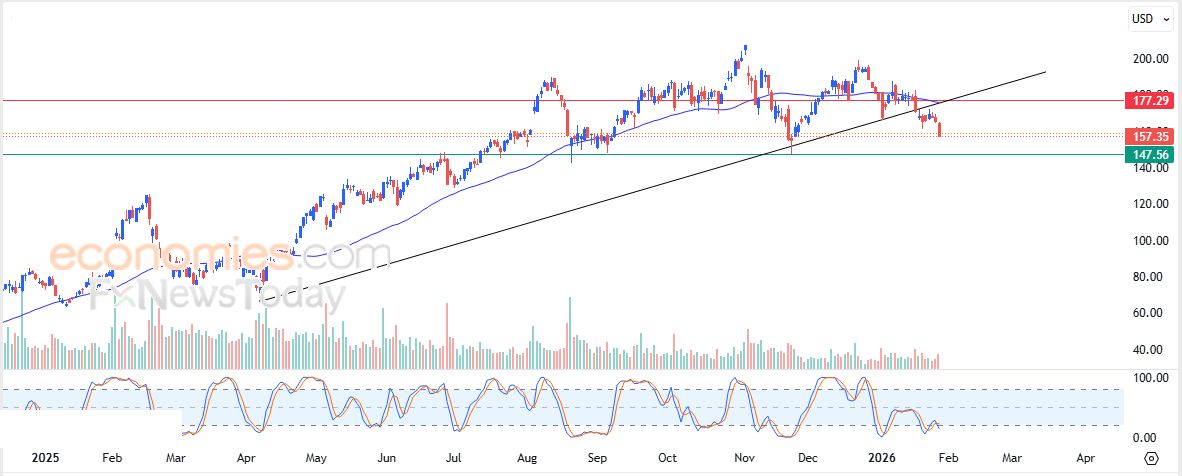Click the May label on time axis
The width and height of the screenshot is (1182, 476).
(x=315, y=457)
